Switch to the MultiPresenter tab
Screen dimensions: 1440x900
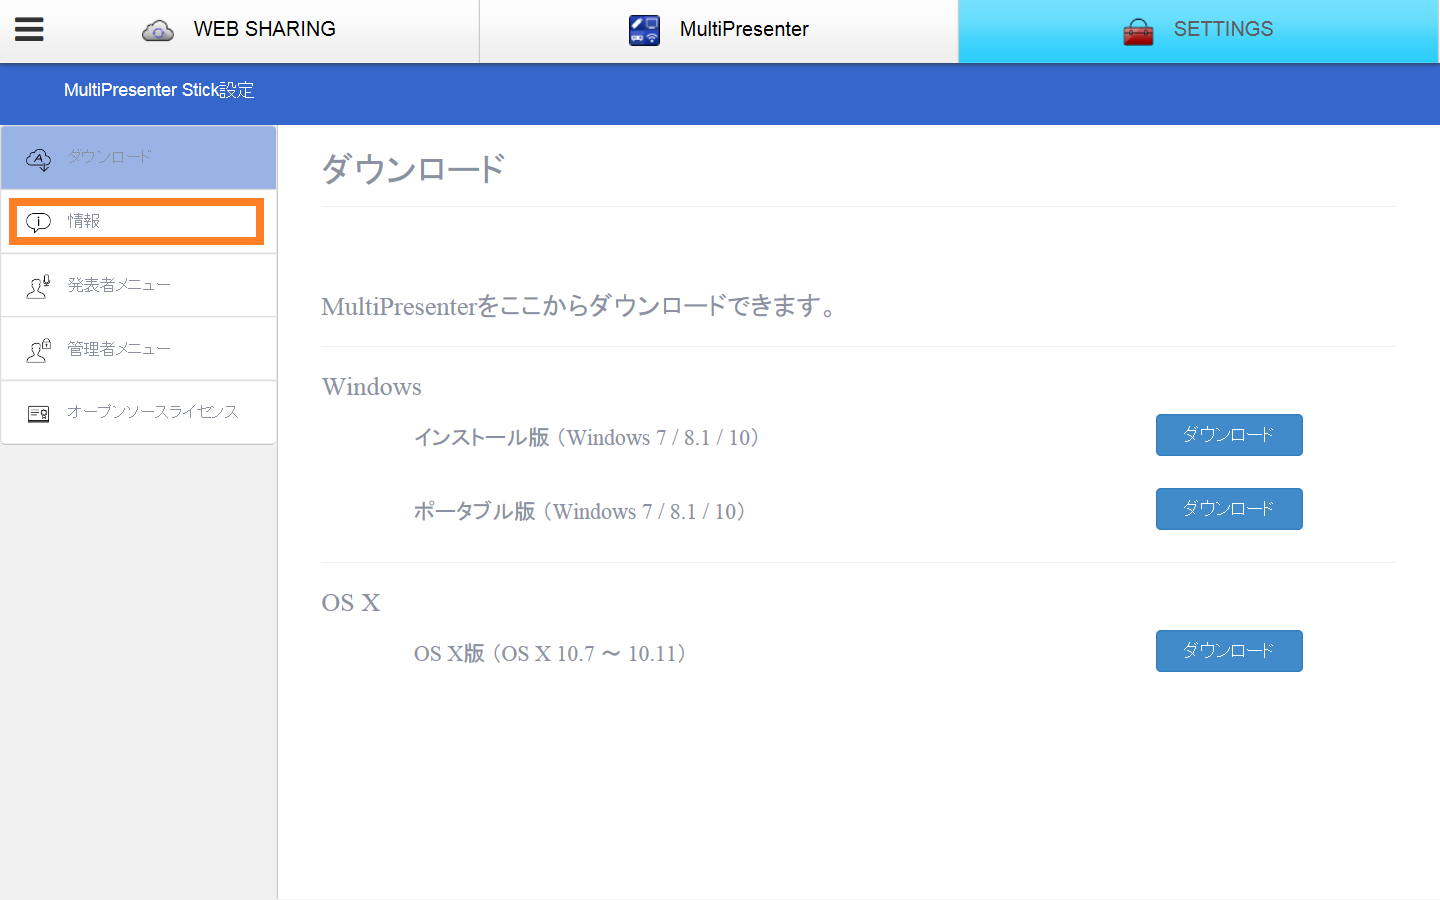click(x=744, y=29)
